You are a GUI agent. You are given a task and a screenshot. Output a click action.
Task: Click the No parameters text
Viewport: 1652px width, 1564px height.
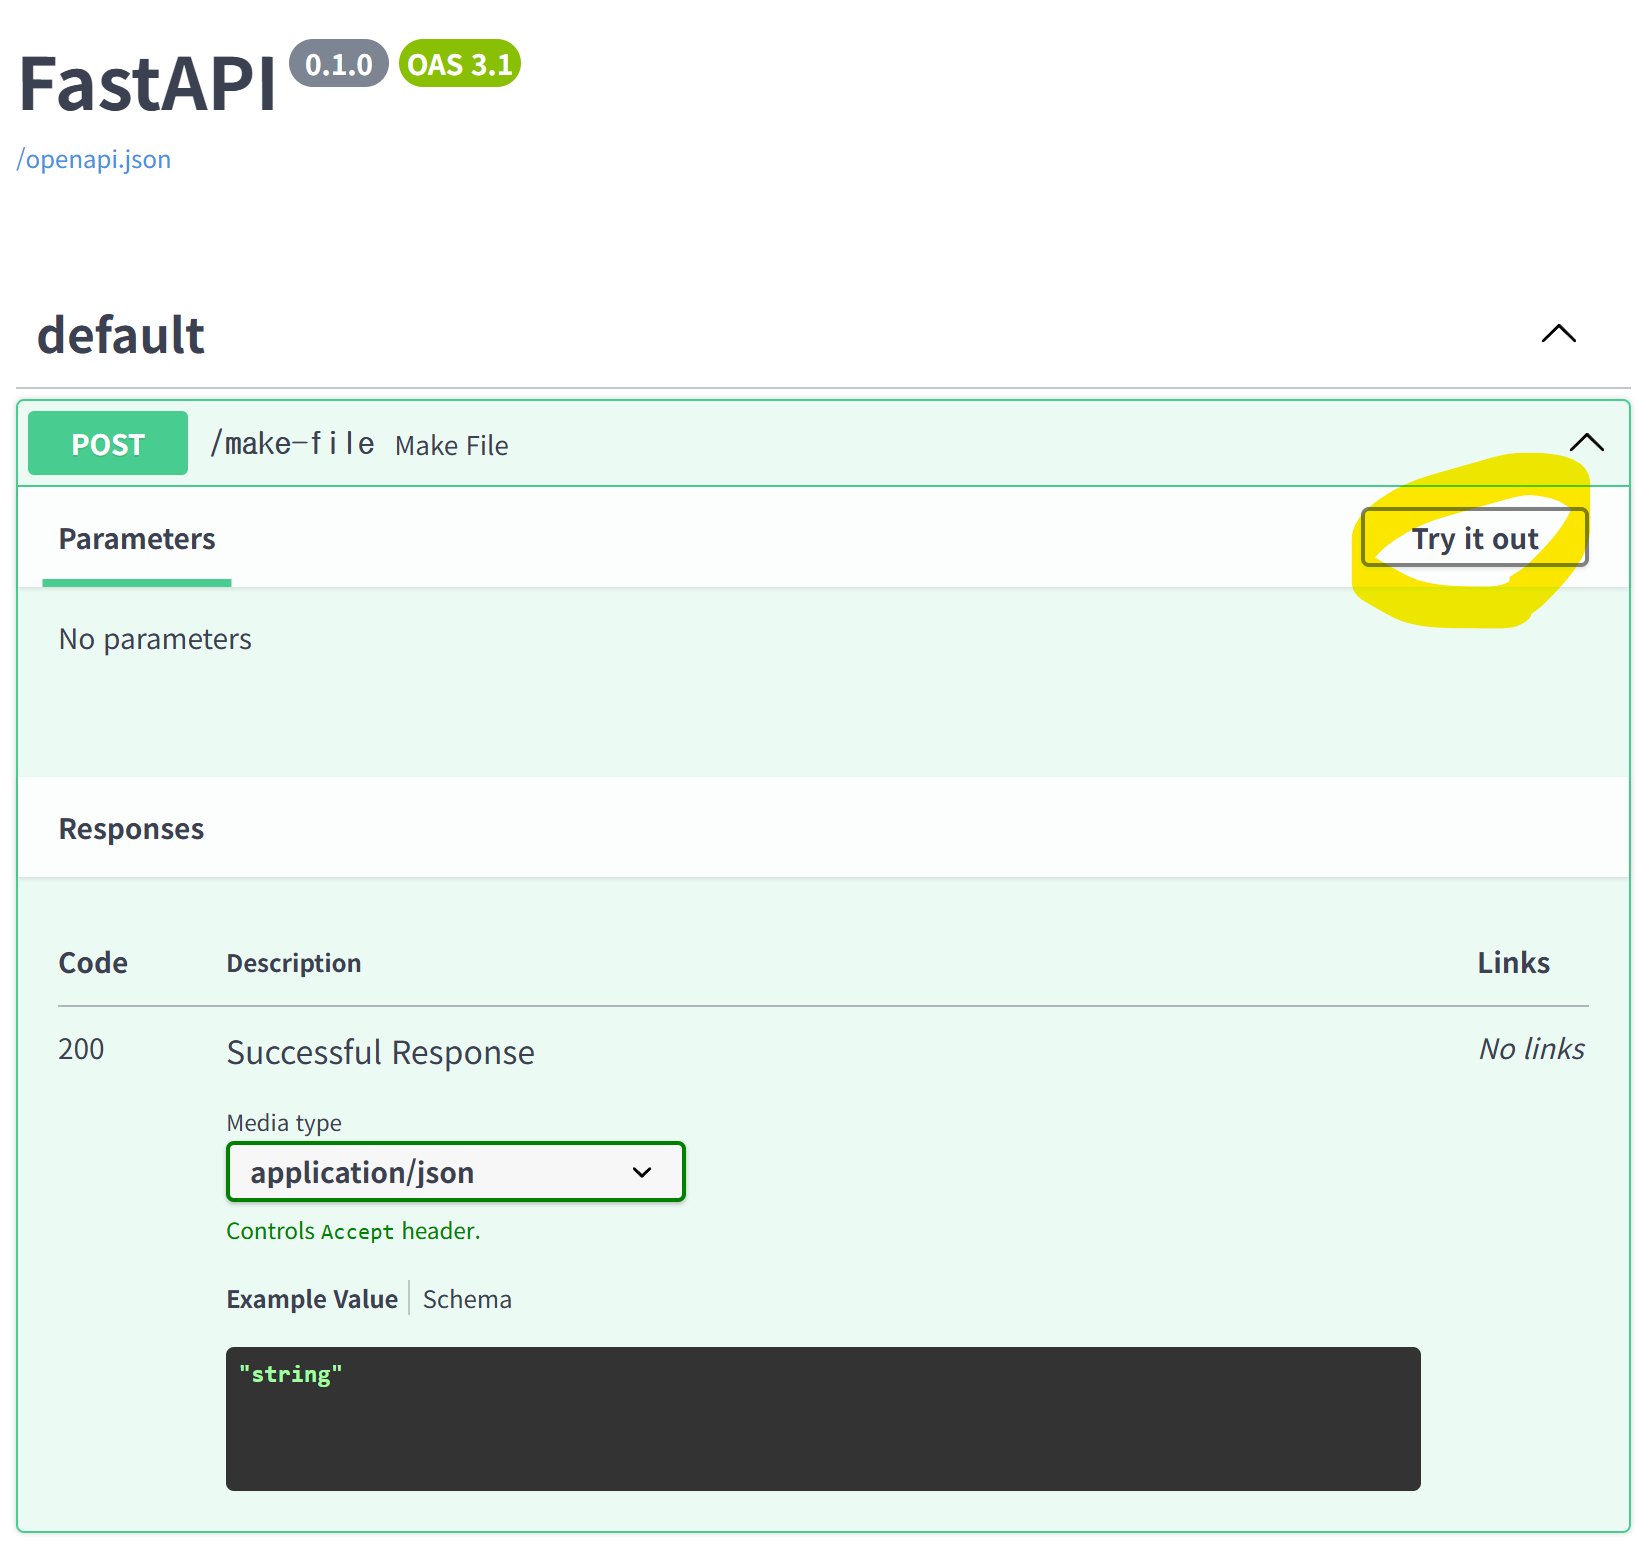click(155, 640)
